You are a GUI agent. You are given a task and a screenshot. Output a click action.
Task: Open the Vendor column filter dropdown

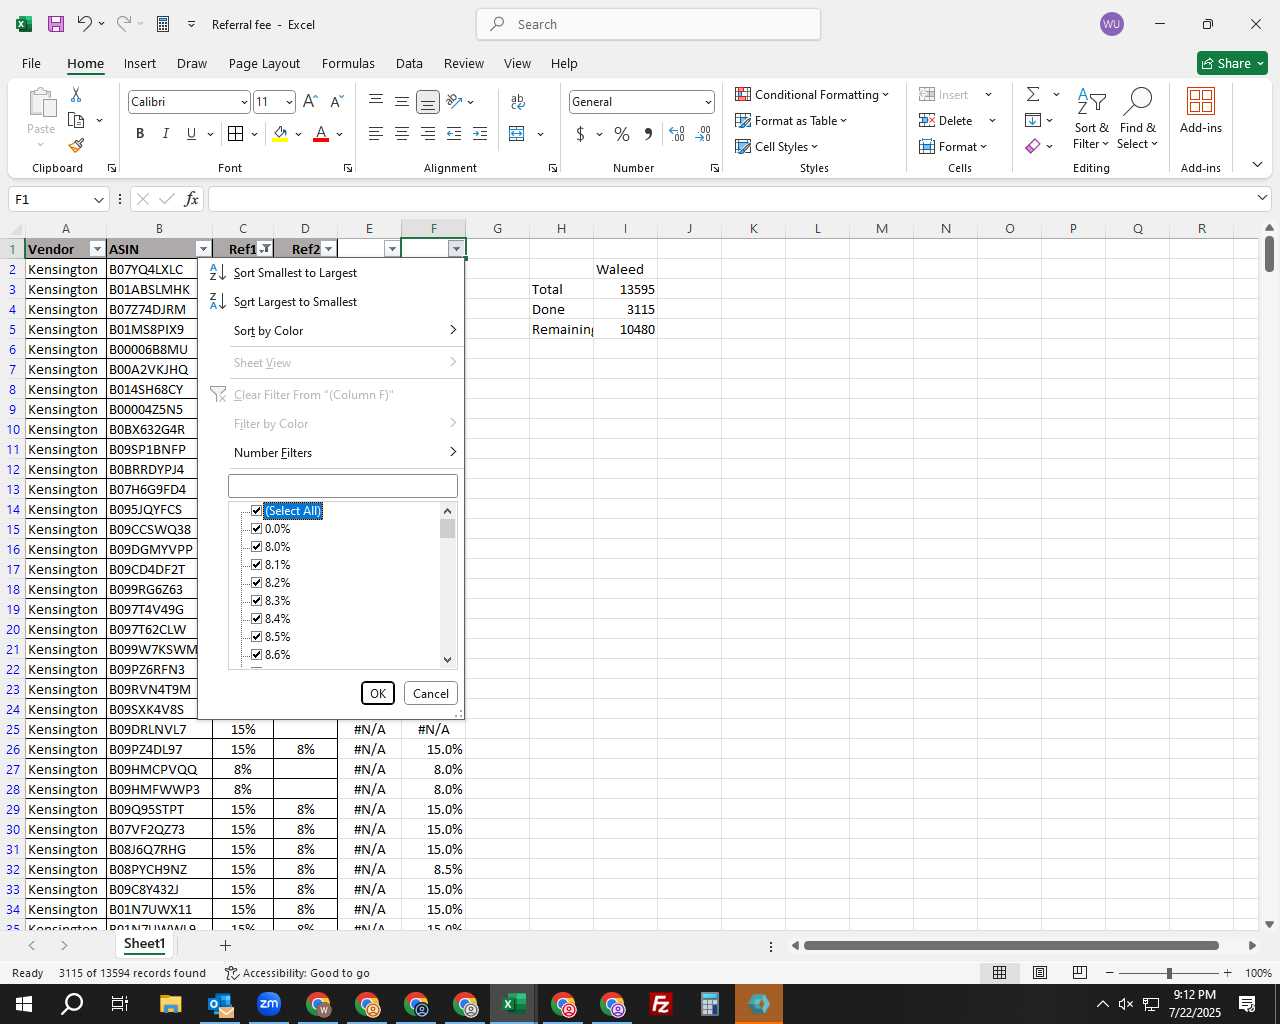tap(97, 249)
